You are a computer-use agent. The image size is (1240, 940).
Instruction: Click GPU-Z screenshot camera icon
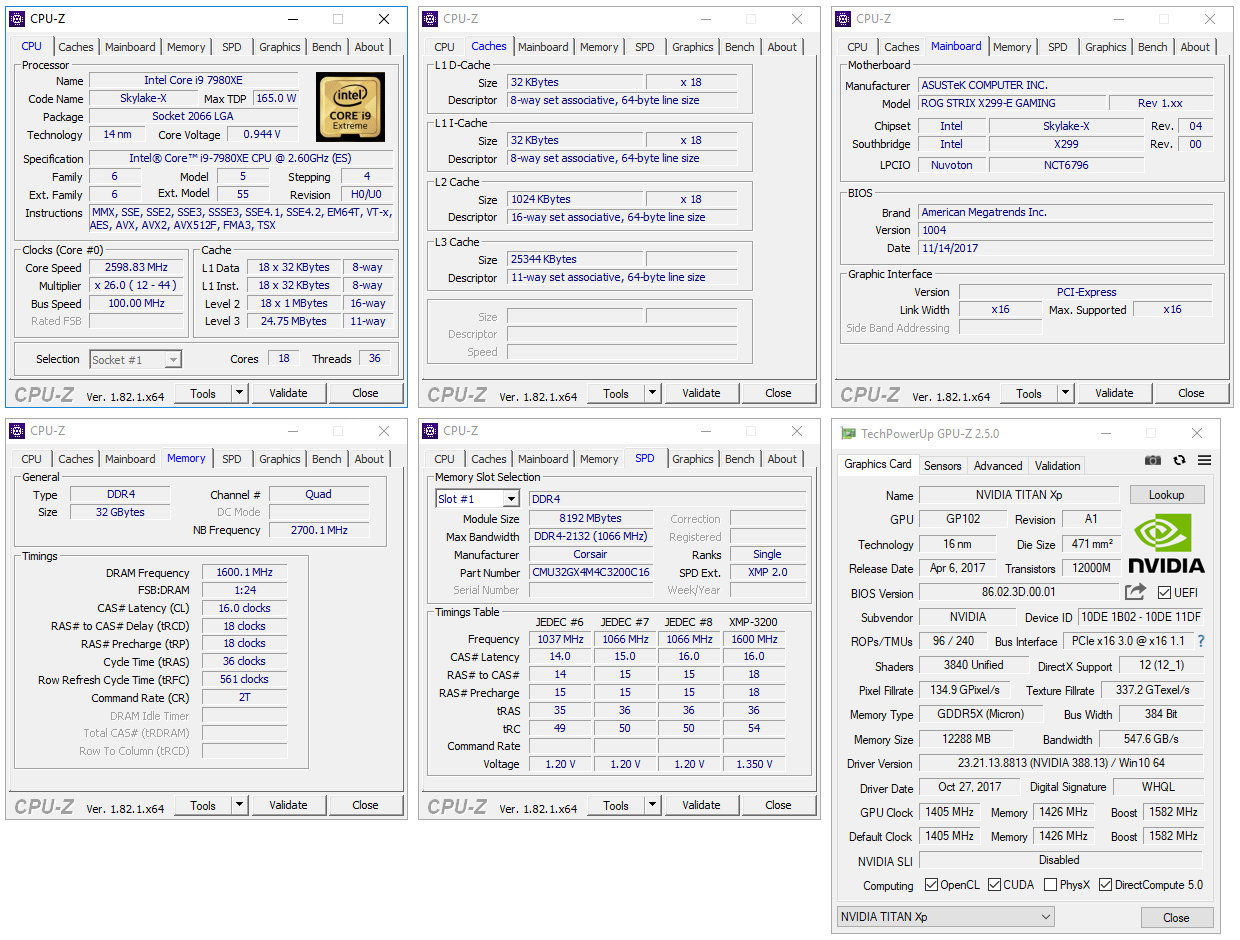(1153, 460)
